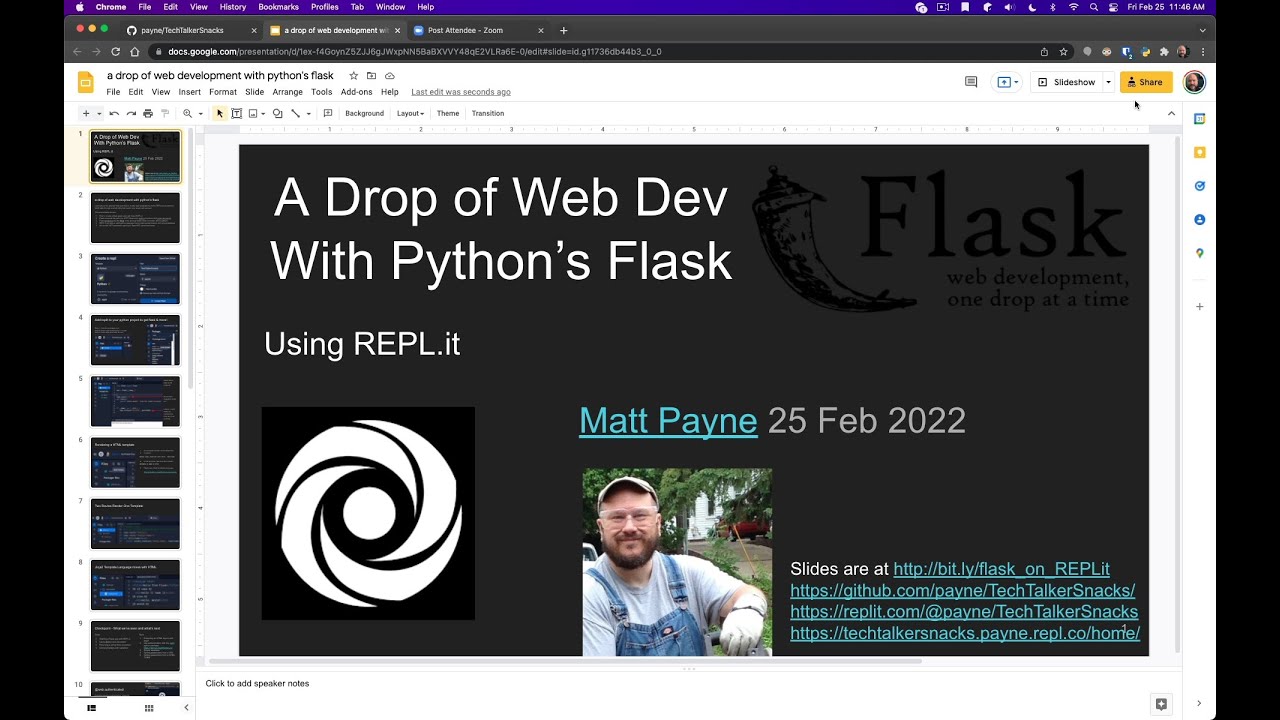Select the Text box tool
This screenshot has height=720, width=1280.
237,113
